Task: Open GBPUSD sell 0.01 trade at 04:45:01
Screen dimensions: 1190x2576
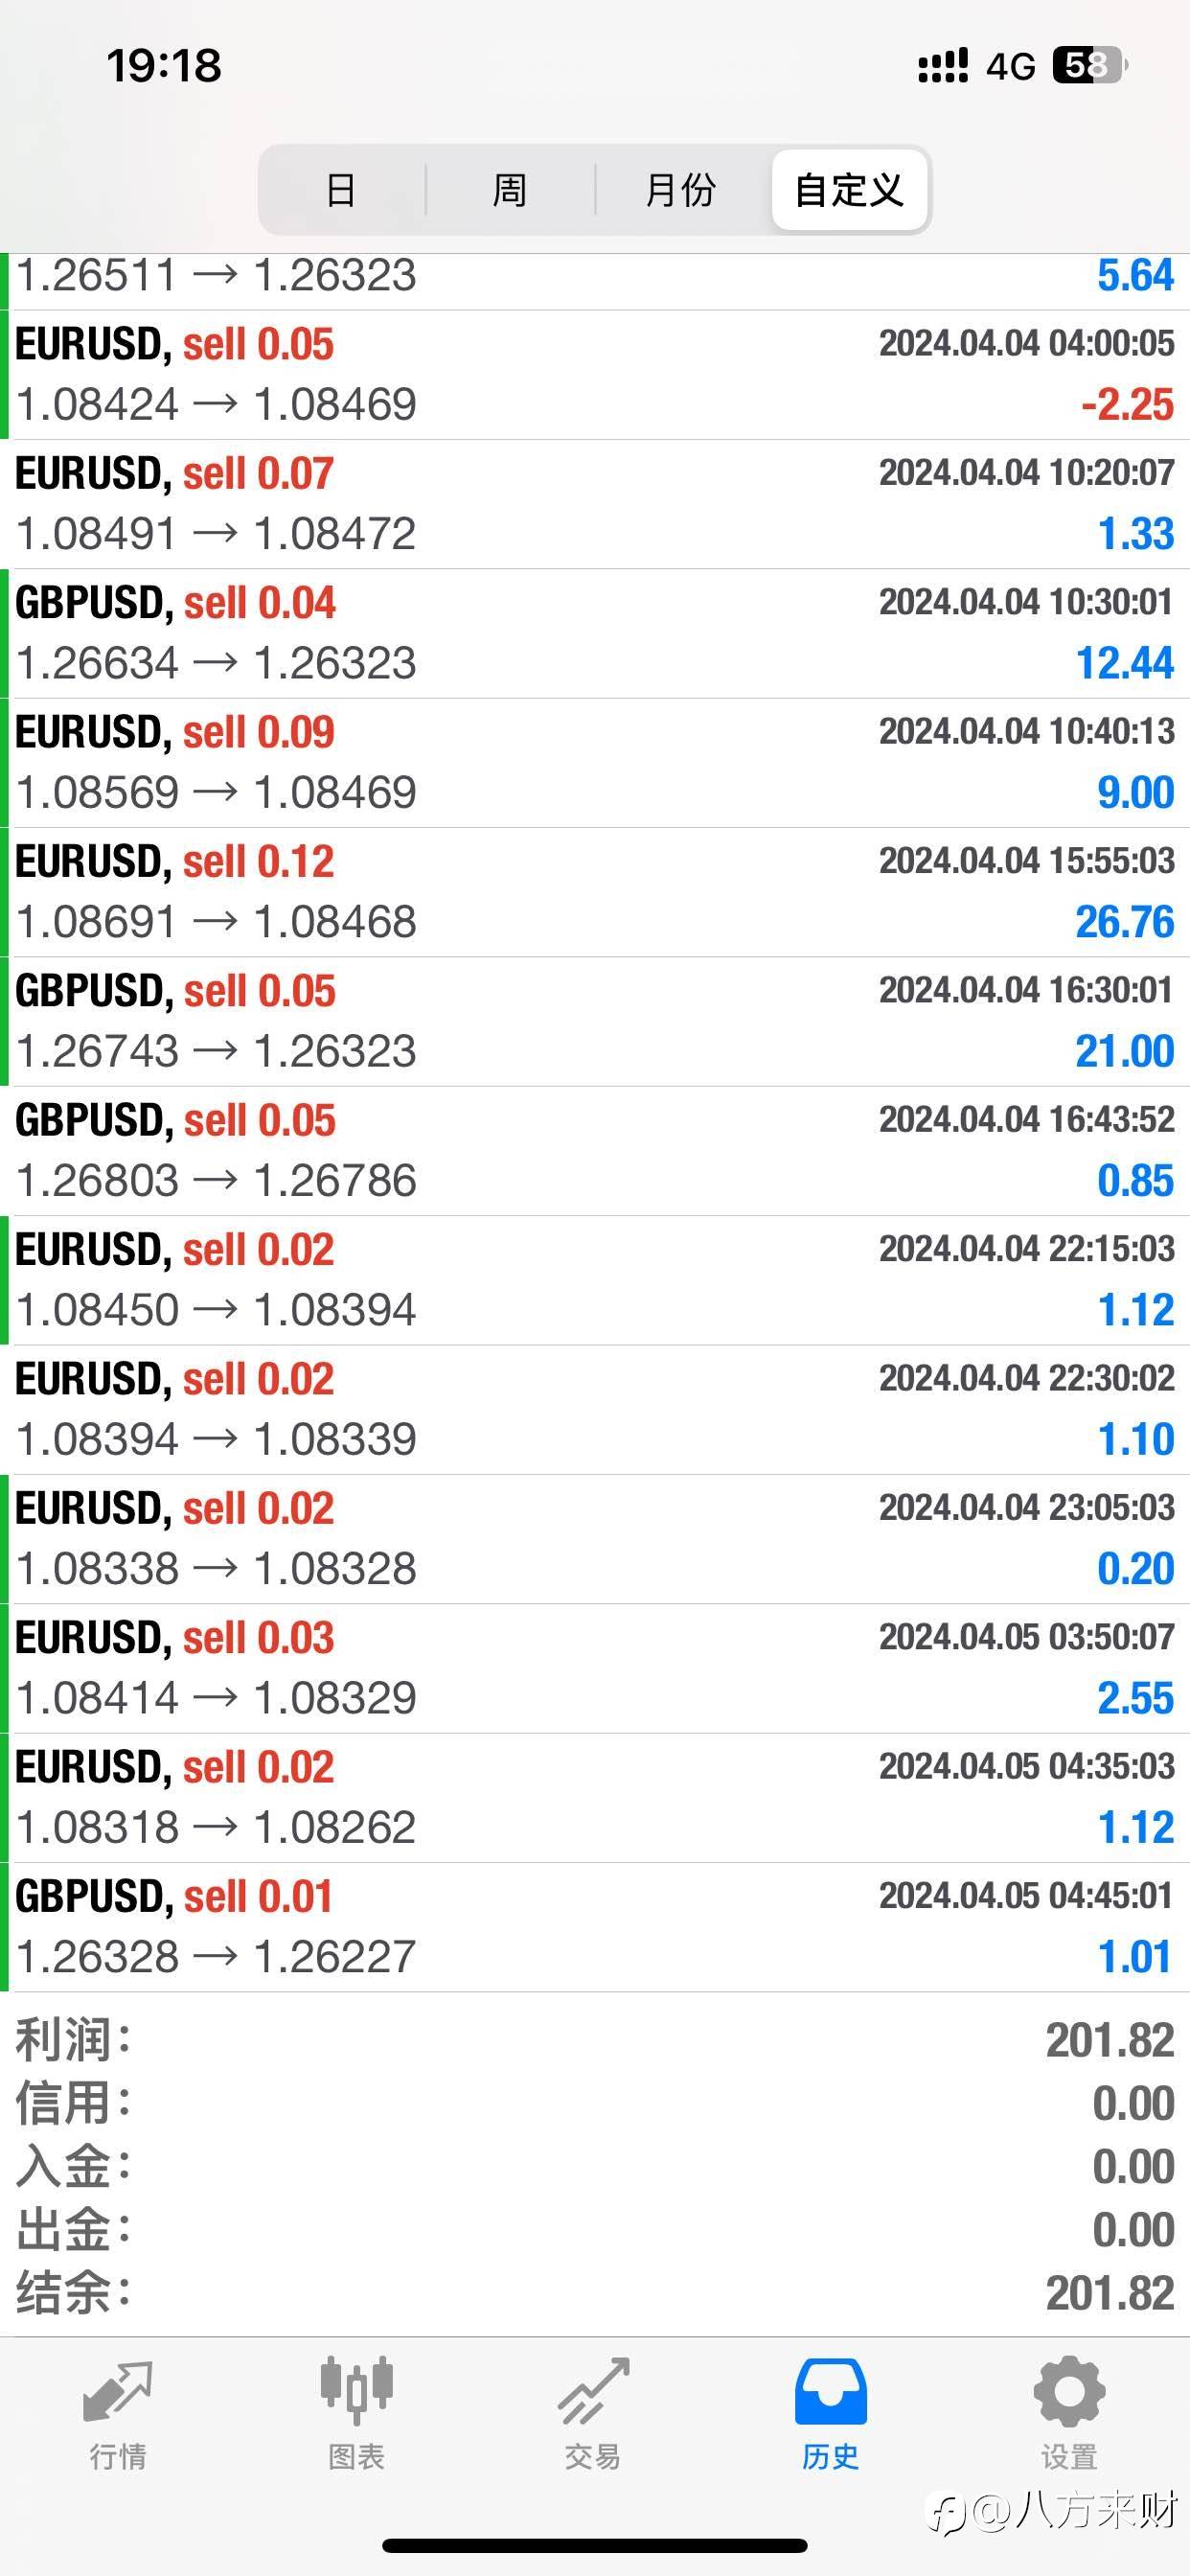Action: tap(595, 1927)
